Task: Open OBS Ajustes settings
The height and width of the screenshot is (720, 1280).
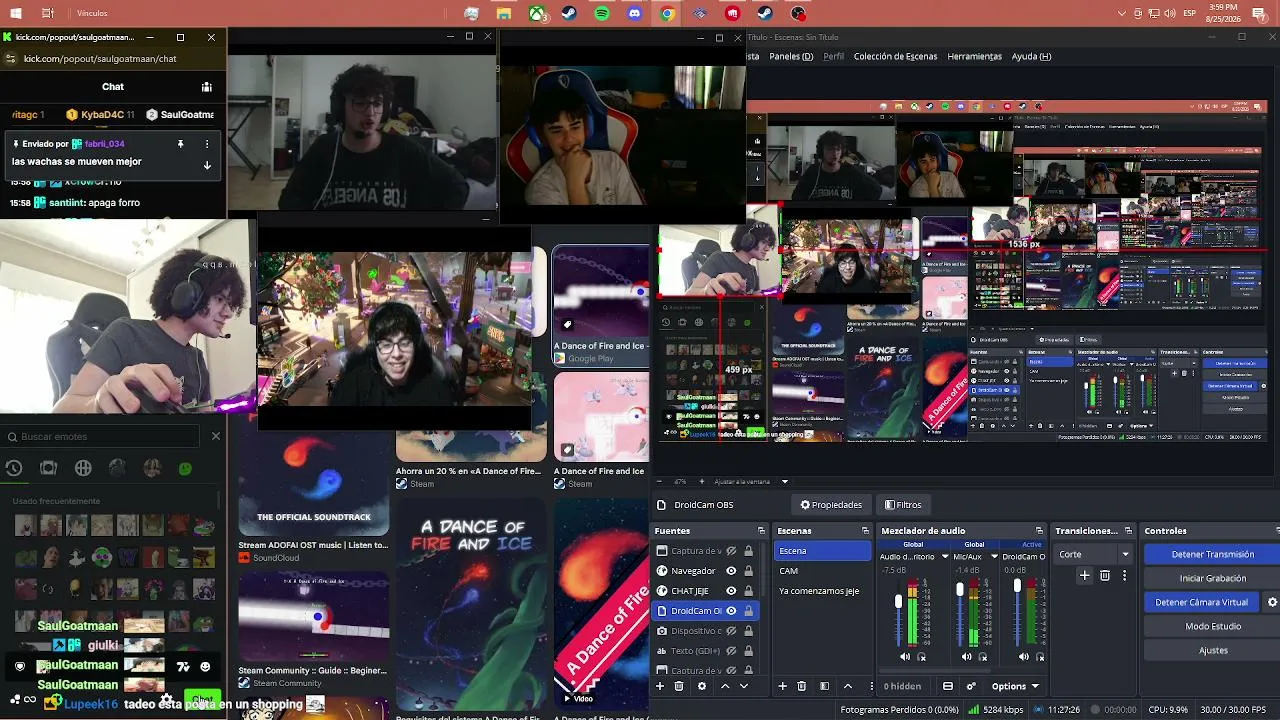Action: 1212,650
